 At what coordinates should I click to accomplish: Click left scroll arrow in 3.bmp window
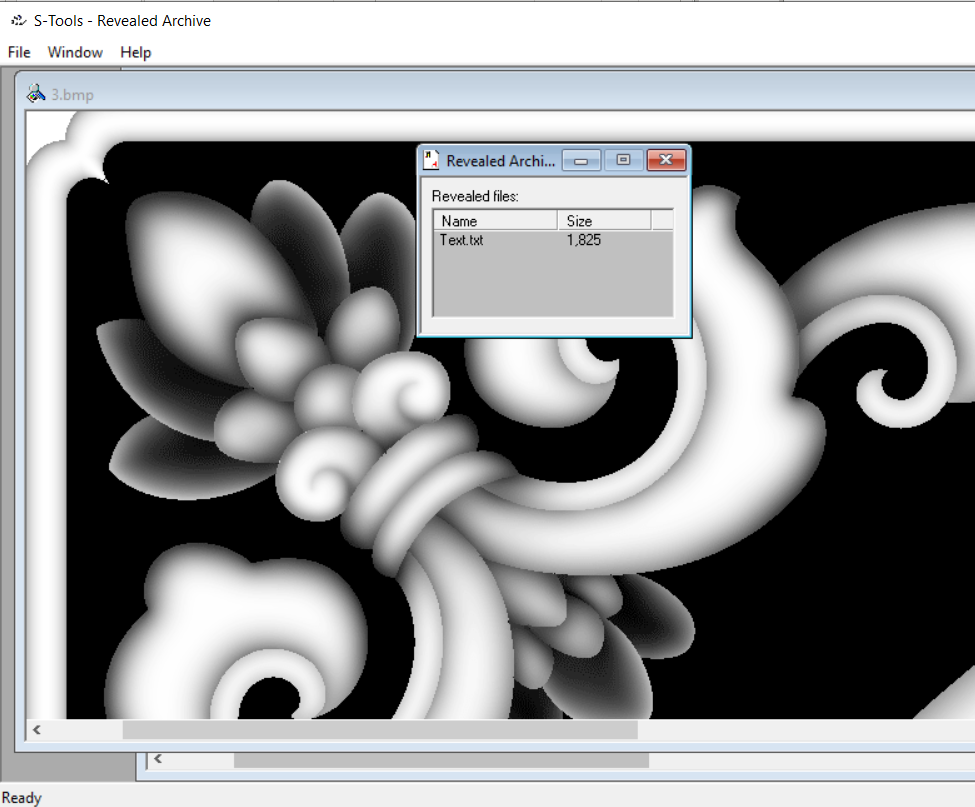[37, 729]
